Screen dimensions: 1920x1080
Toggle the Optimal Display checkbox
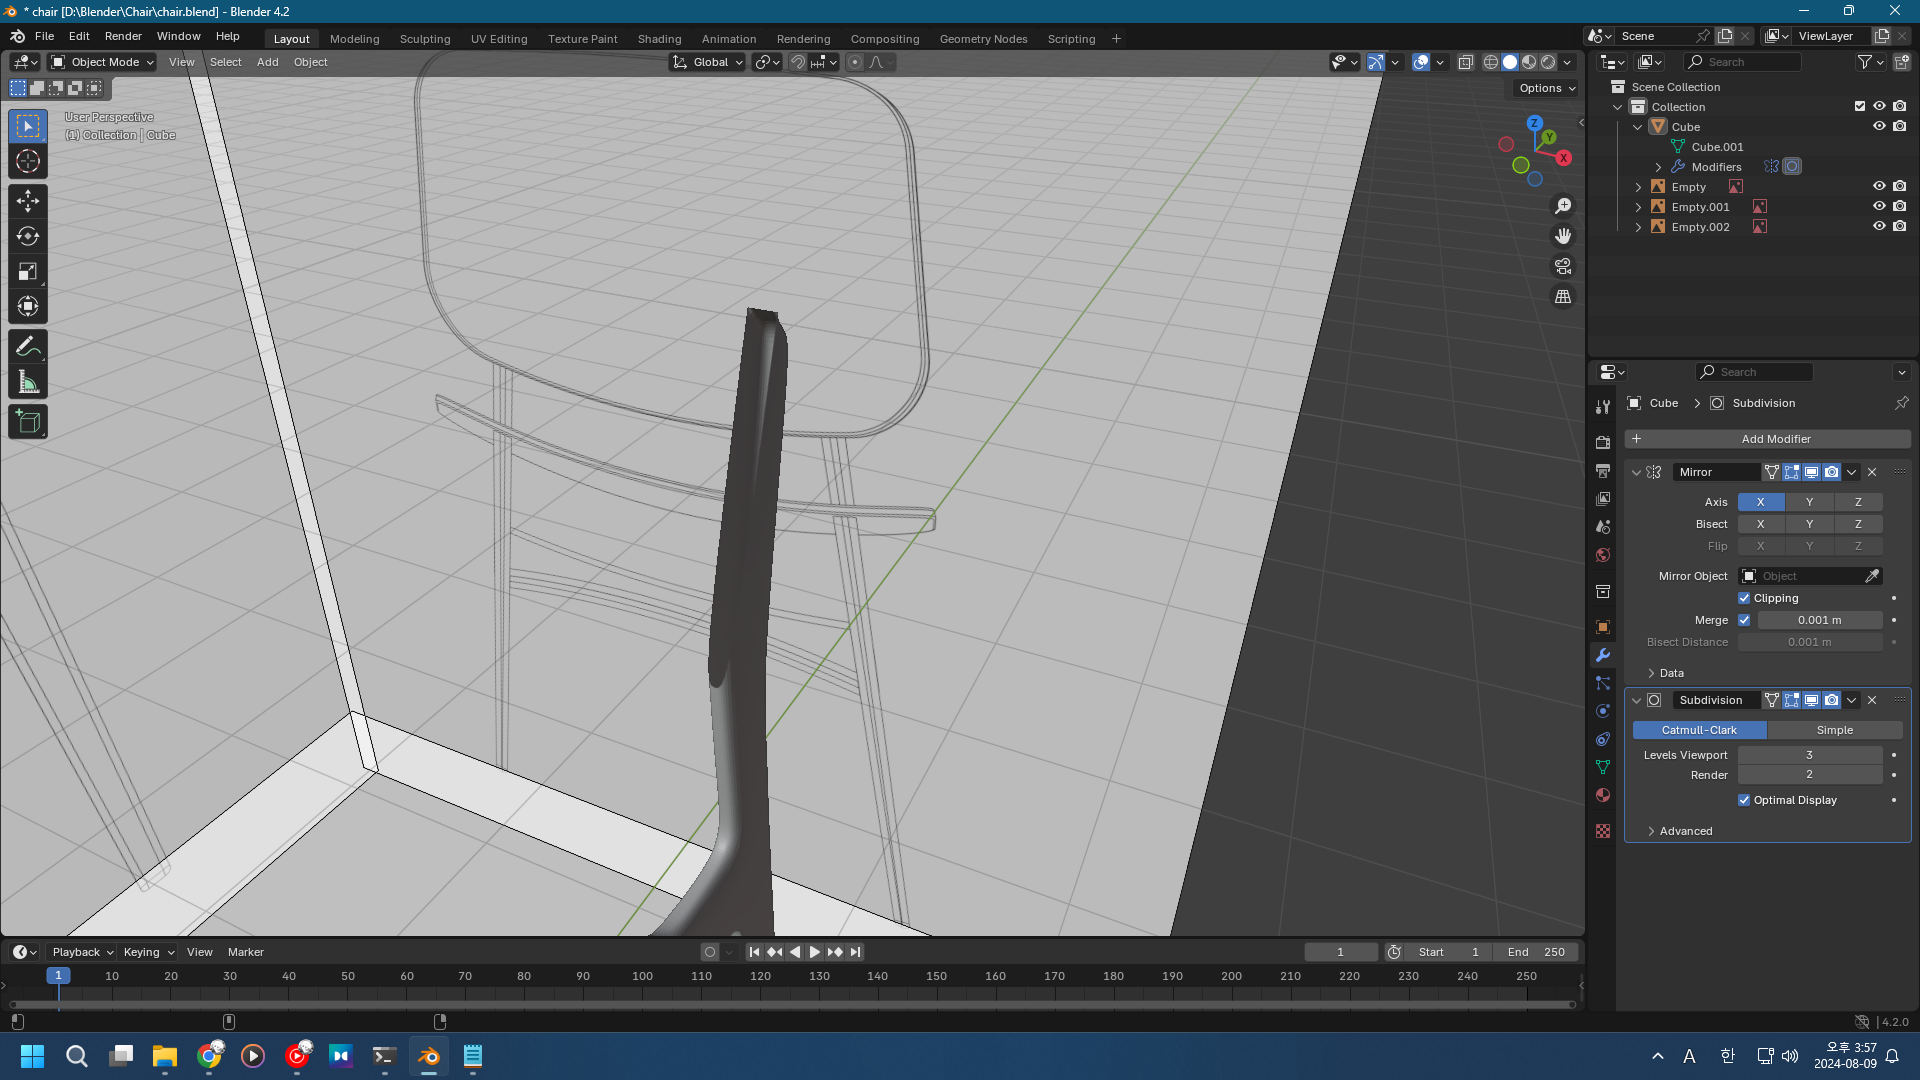coord(1744,800)
